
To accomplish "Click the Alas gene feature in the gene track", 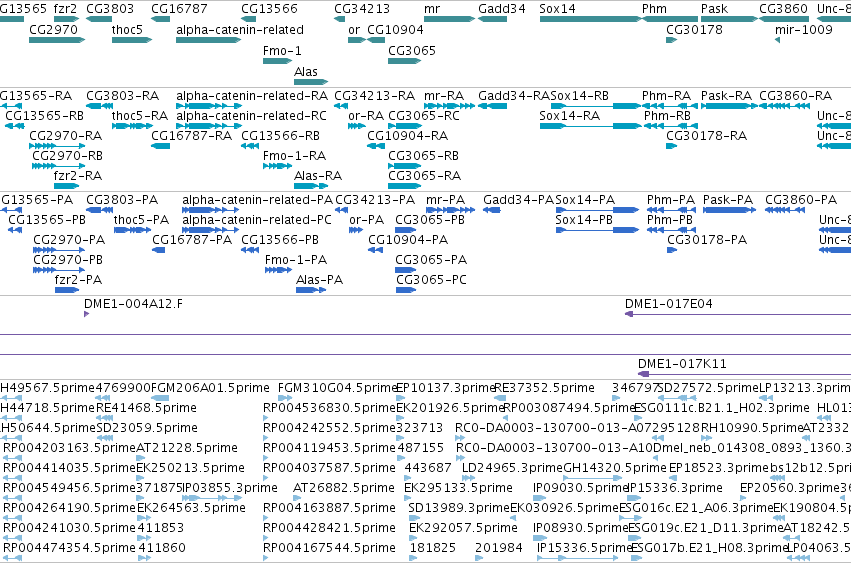I will coord(311,82).
